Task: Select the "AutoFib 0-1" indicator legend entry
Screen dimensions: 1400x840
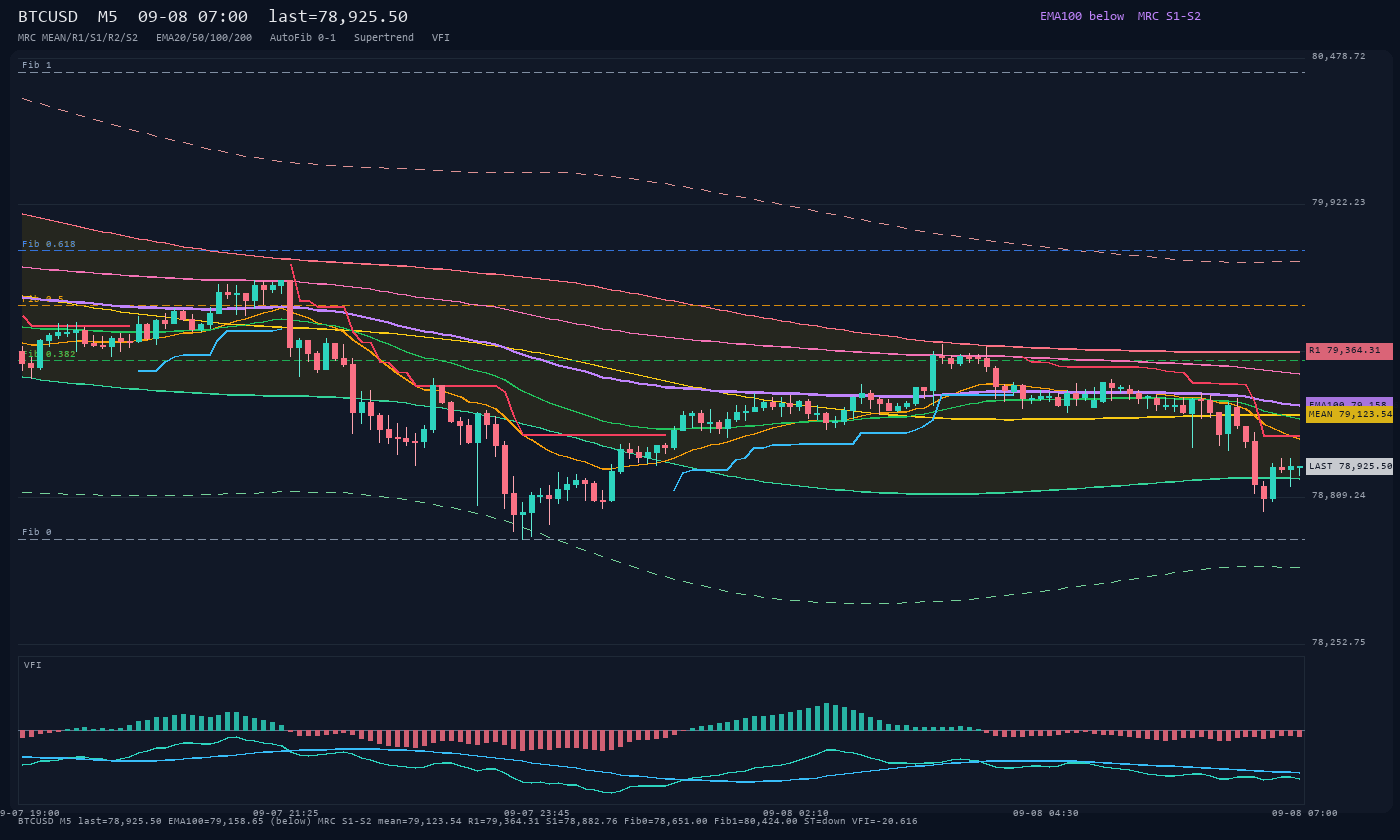Action: click(303, 37)
